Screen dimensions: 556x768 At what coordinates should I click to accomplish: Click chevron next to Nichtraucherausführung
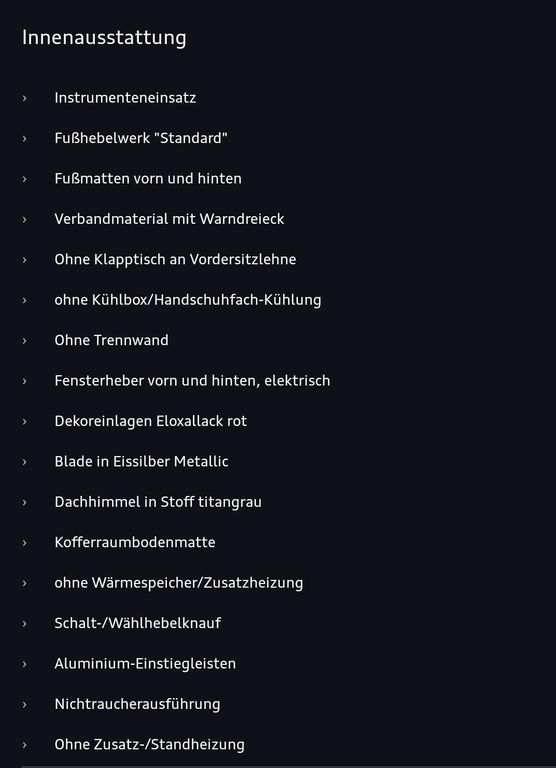(x=24, y=704)
